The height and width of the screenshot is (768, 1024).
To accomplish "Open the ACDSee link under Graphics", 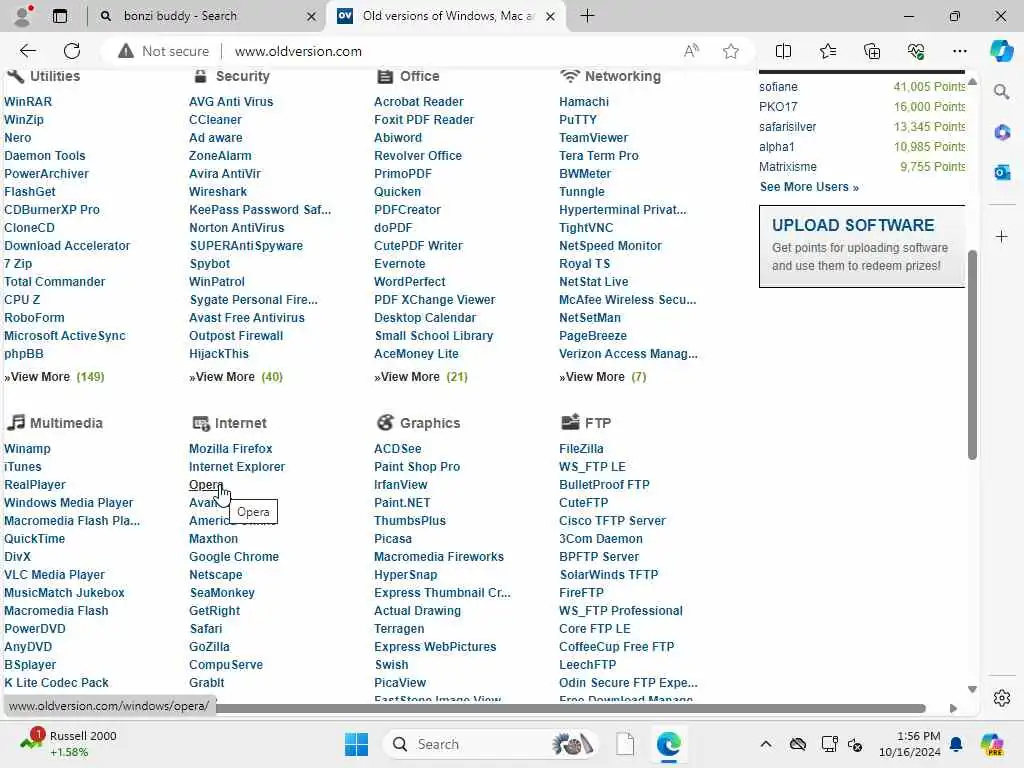I will point(398,449).
